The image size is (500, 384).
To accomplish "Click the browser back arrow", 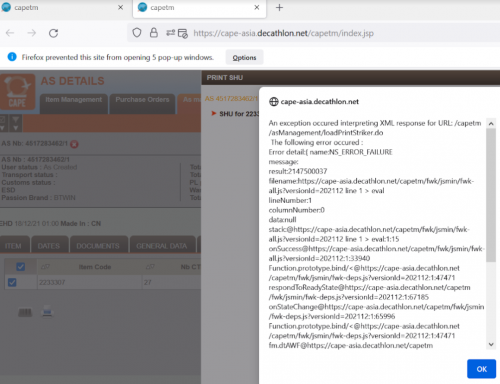I will click(x=10, y=33).
